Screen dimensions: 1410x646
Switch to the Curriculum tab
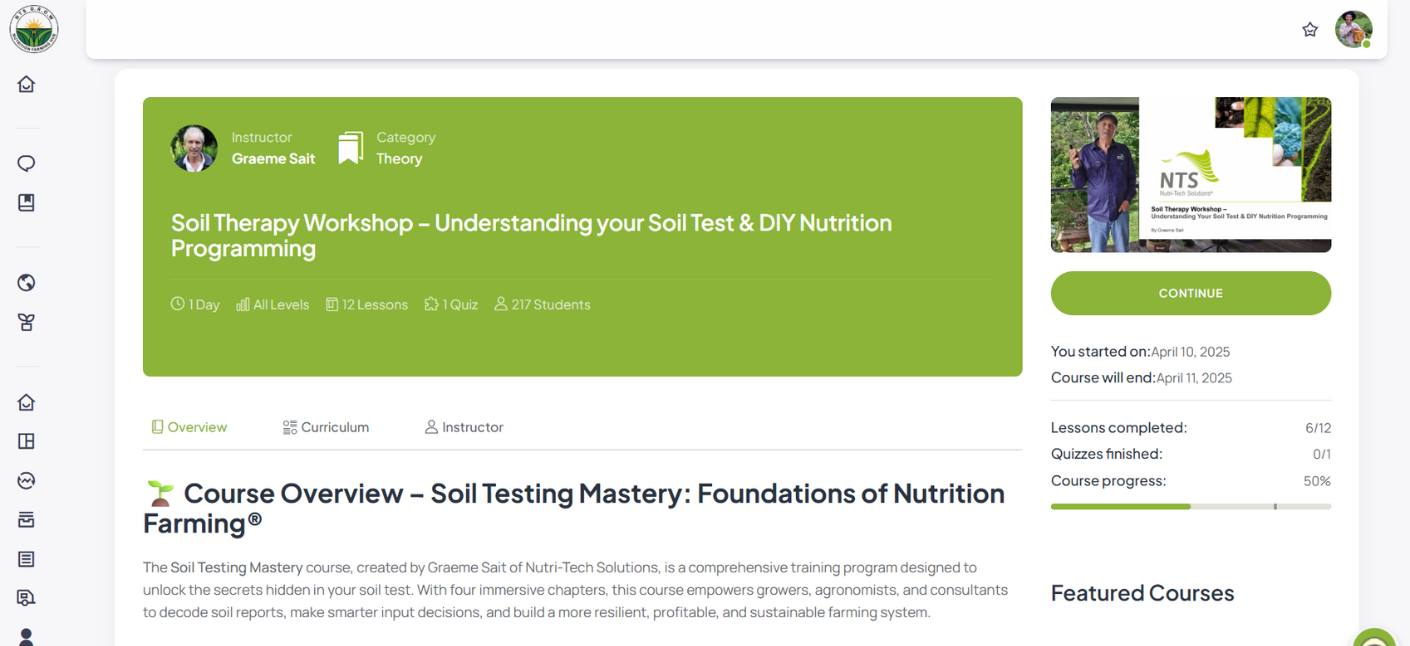[x=326, y=427]
